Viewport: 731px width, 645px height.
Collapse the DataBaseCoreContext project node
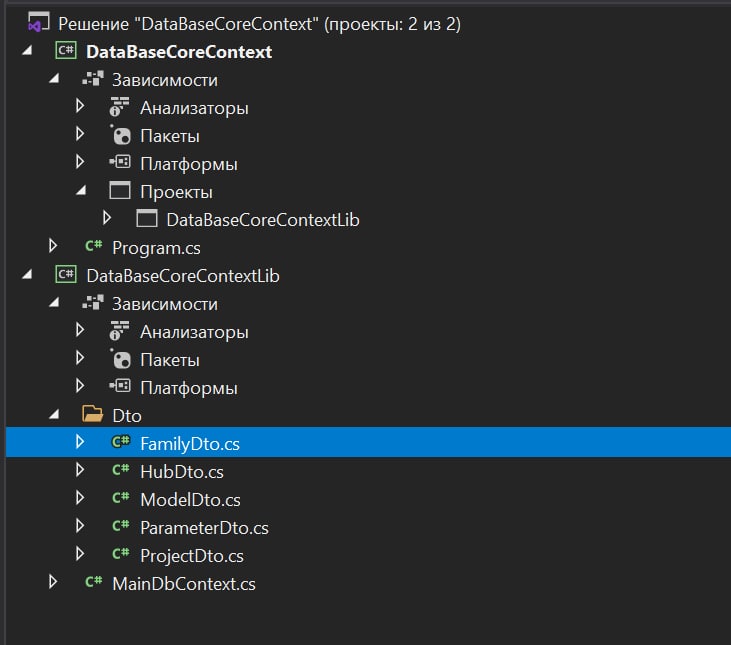[x=28, y=50]
